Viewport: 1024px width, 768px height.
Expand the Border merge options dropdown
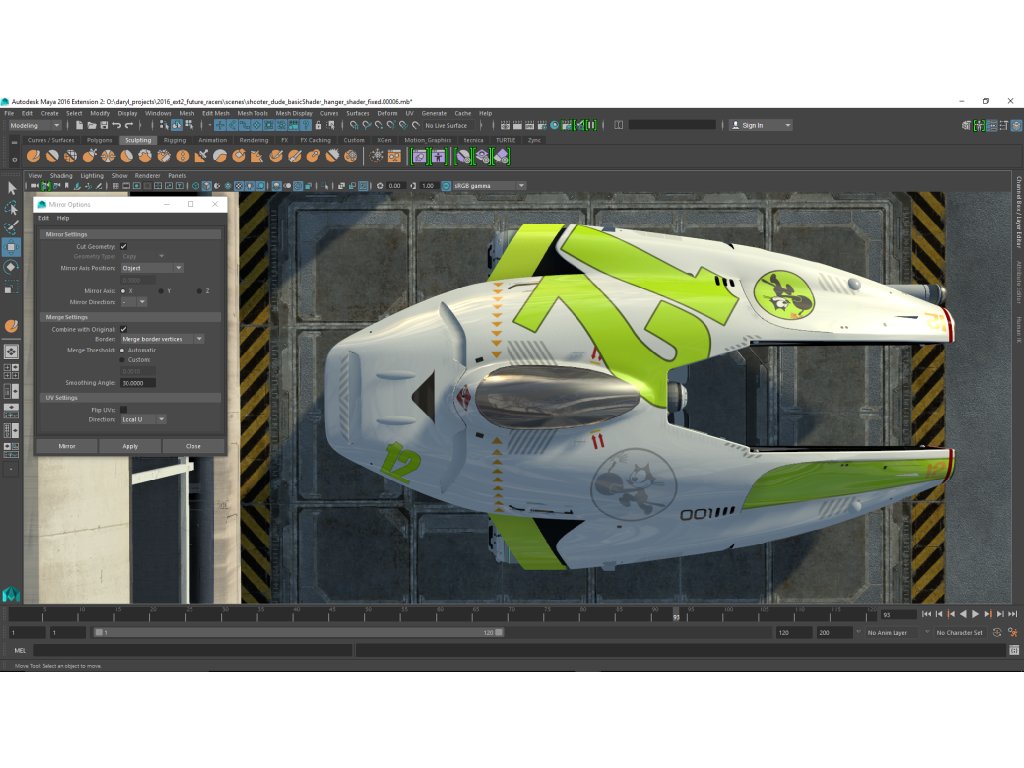(162, 339)
